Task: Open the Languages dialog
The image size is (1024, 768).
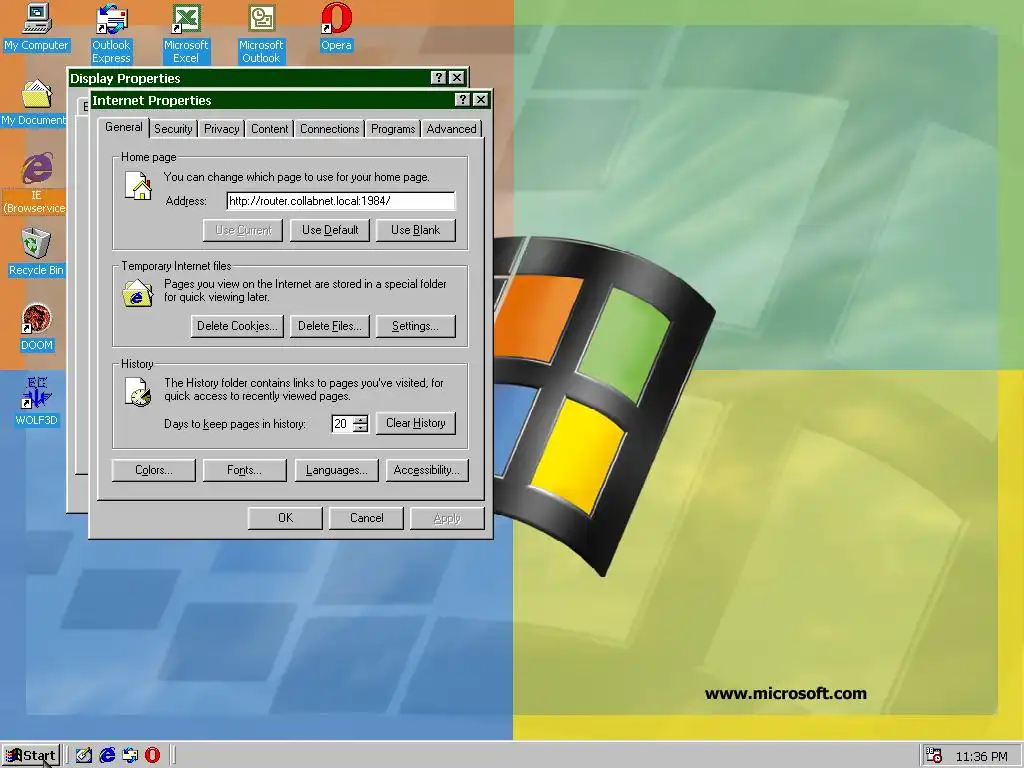Action: pos(336,470)
